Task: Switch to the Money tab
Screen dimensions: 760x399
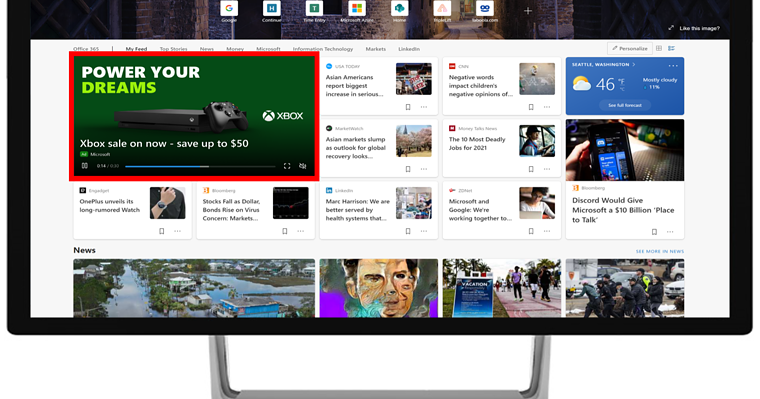Action: click(x=235, y=49)
